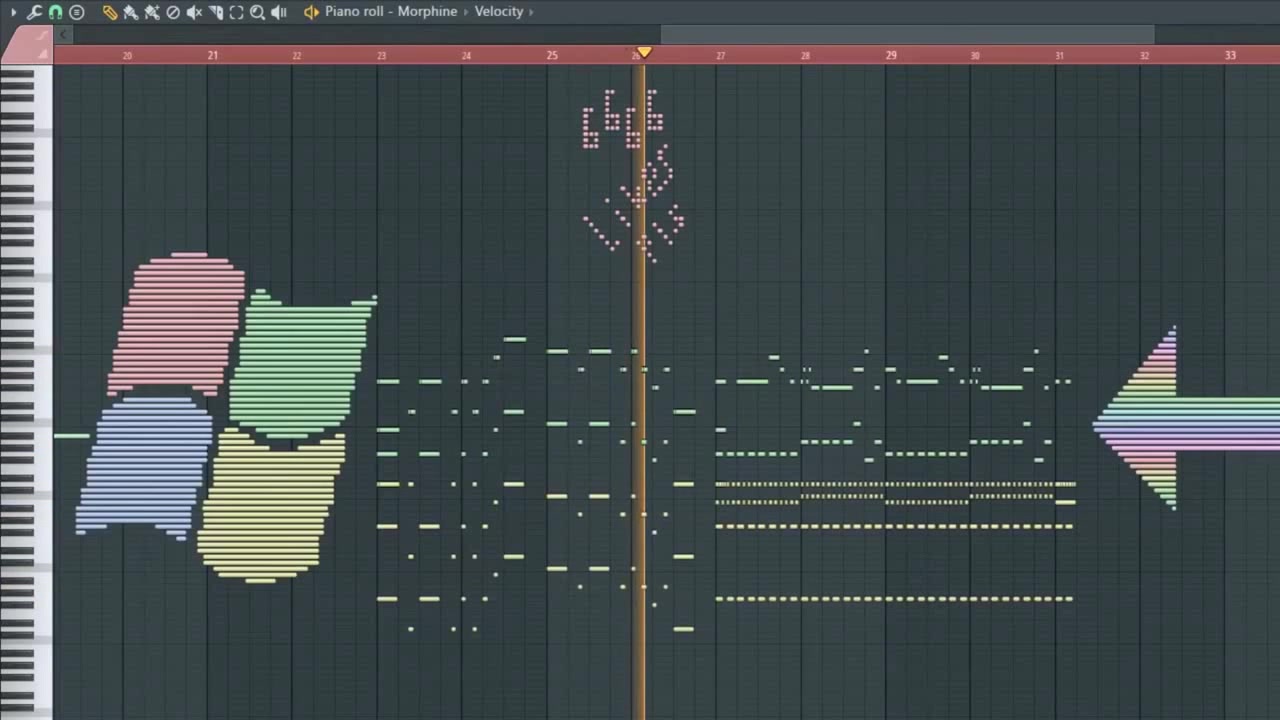Enable the detached piano roll indicator
1280x720 pixels.
tap(311, 11)
